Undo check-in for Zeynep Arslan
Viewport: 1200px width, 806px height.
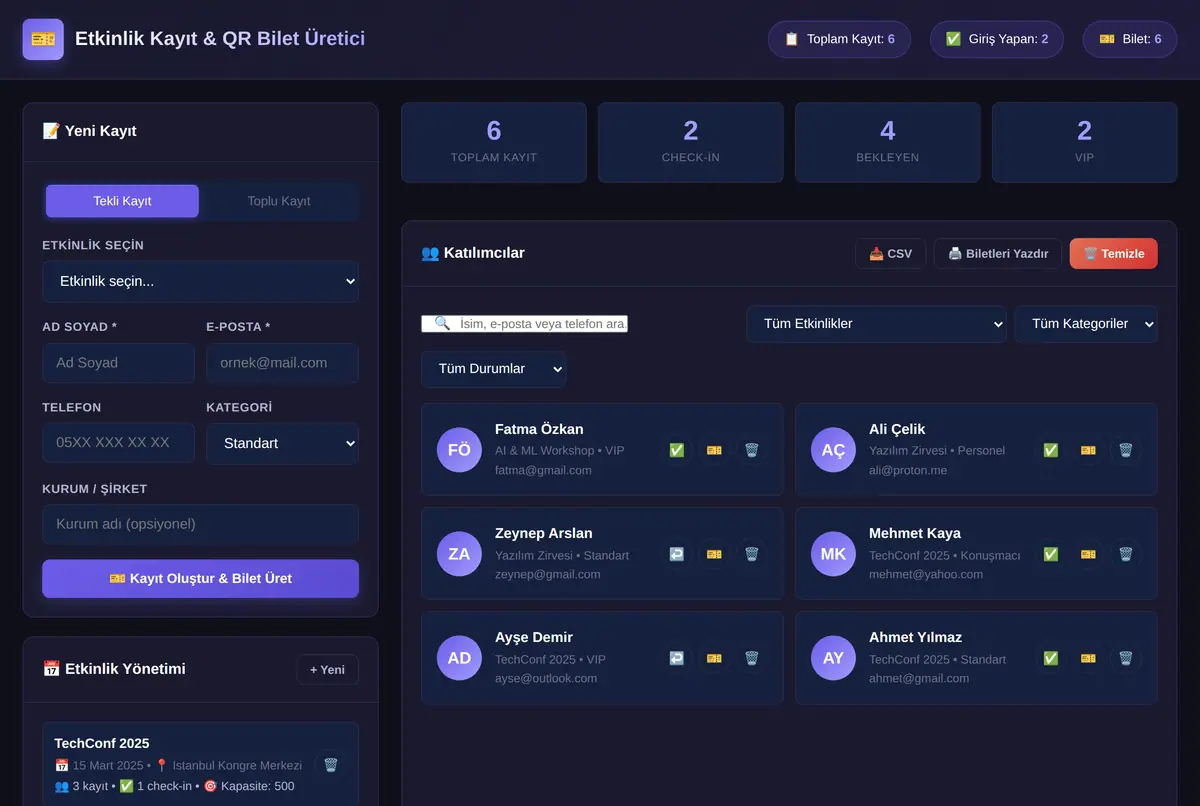tap(676, 554)
